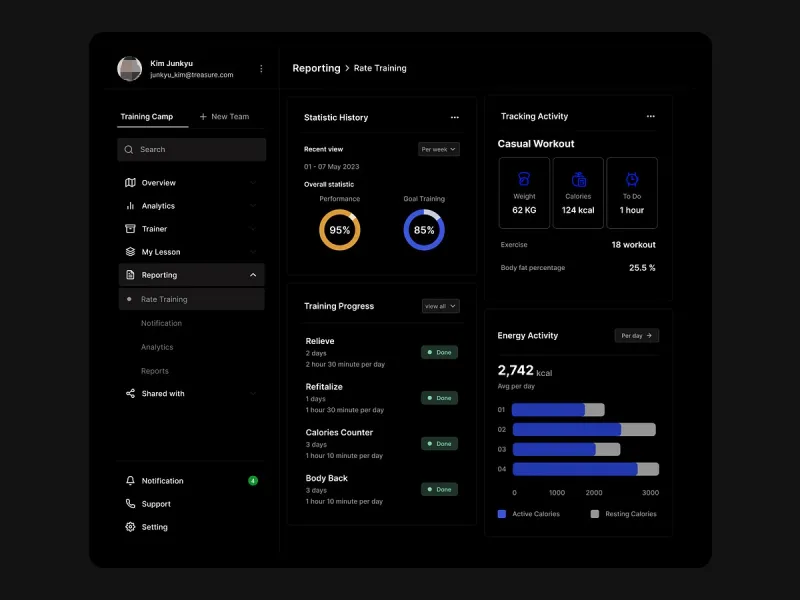Viewport: 800px width, 600px height.
Task: Click the Overview map icon
Action: [x=130, y=183]
